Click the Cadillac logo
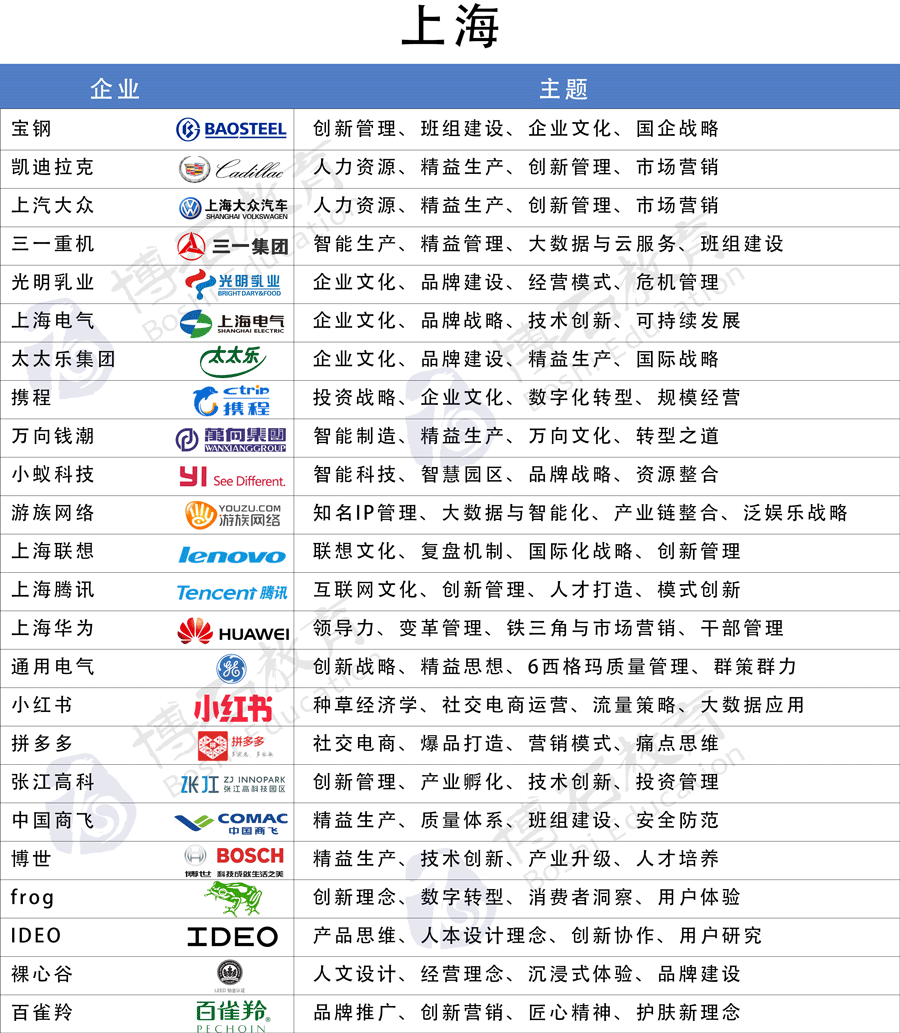 coord(232,168)
